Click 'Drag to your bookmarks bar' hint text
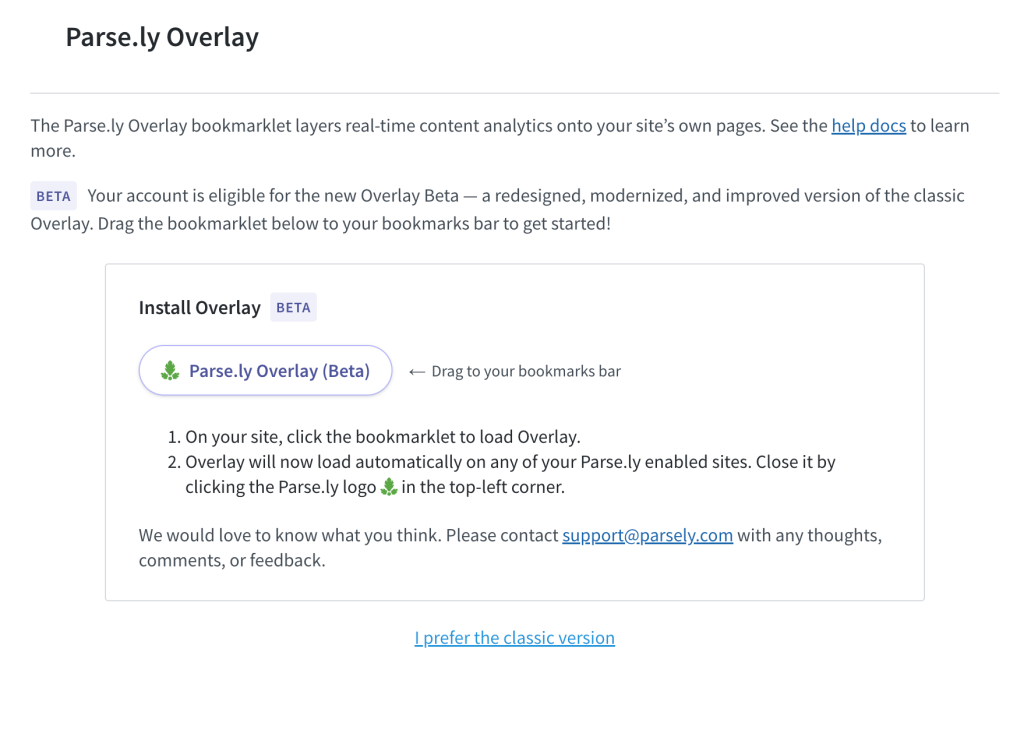 point(526,371)
